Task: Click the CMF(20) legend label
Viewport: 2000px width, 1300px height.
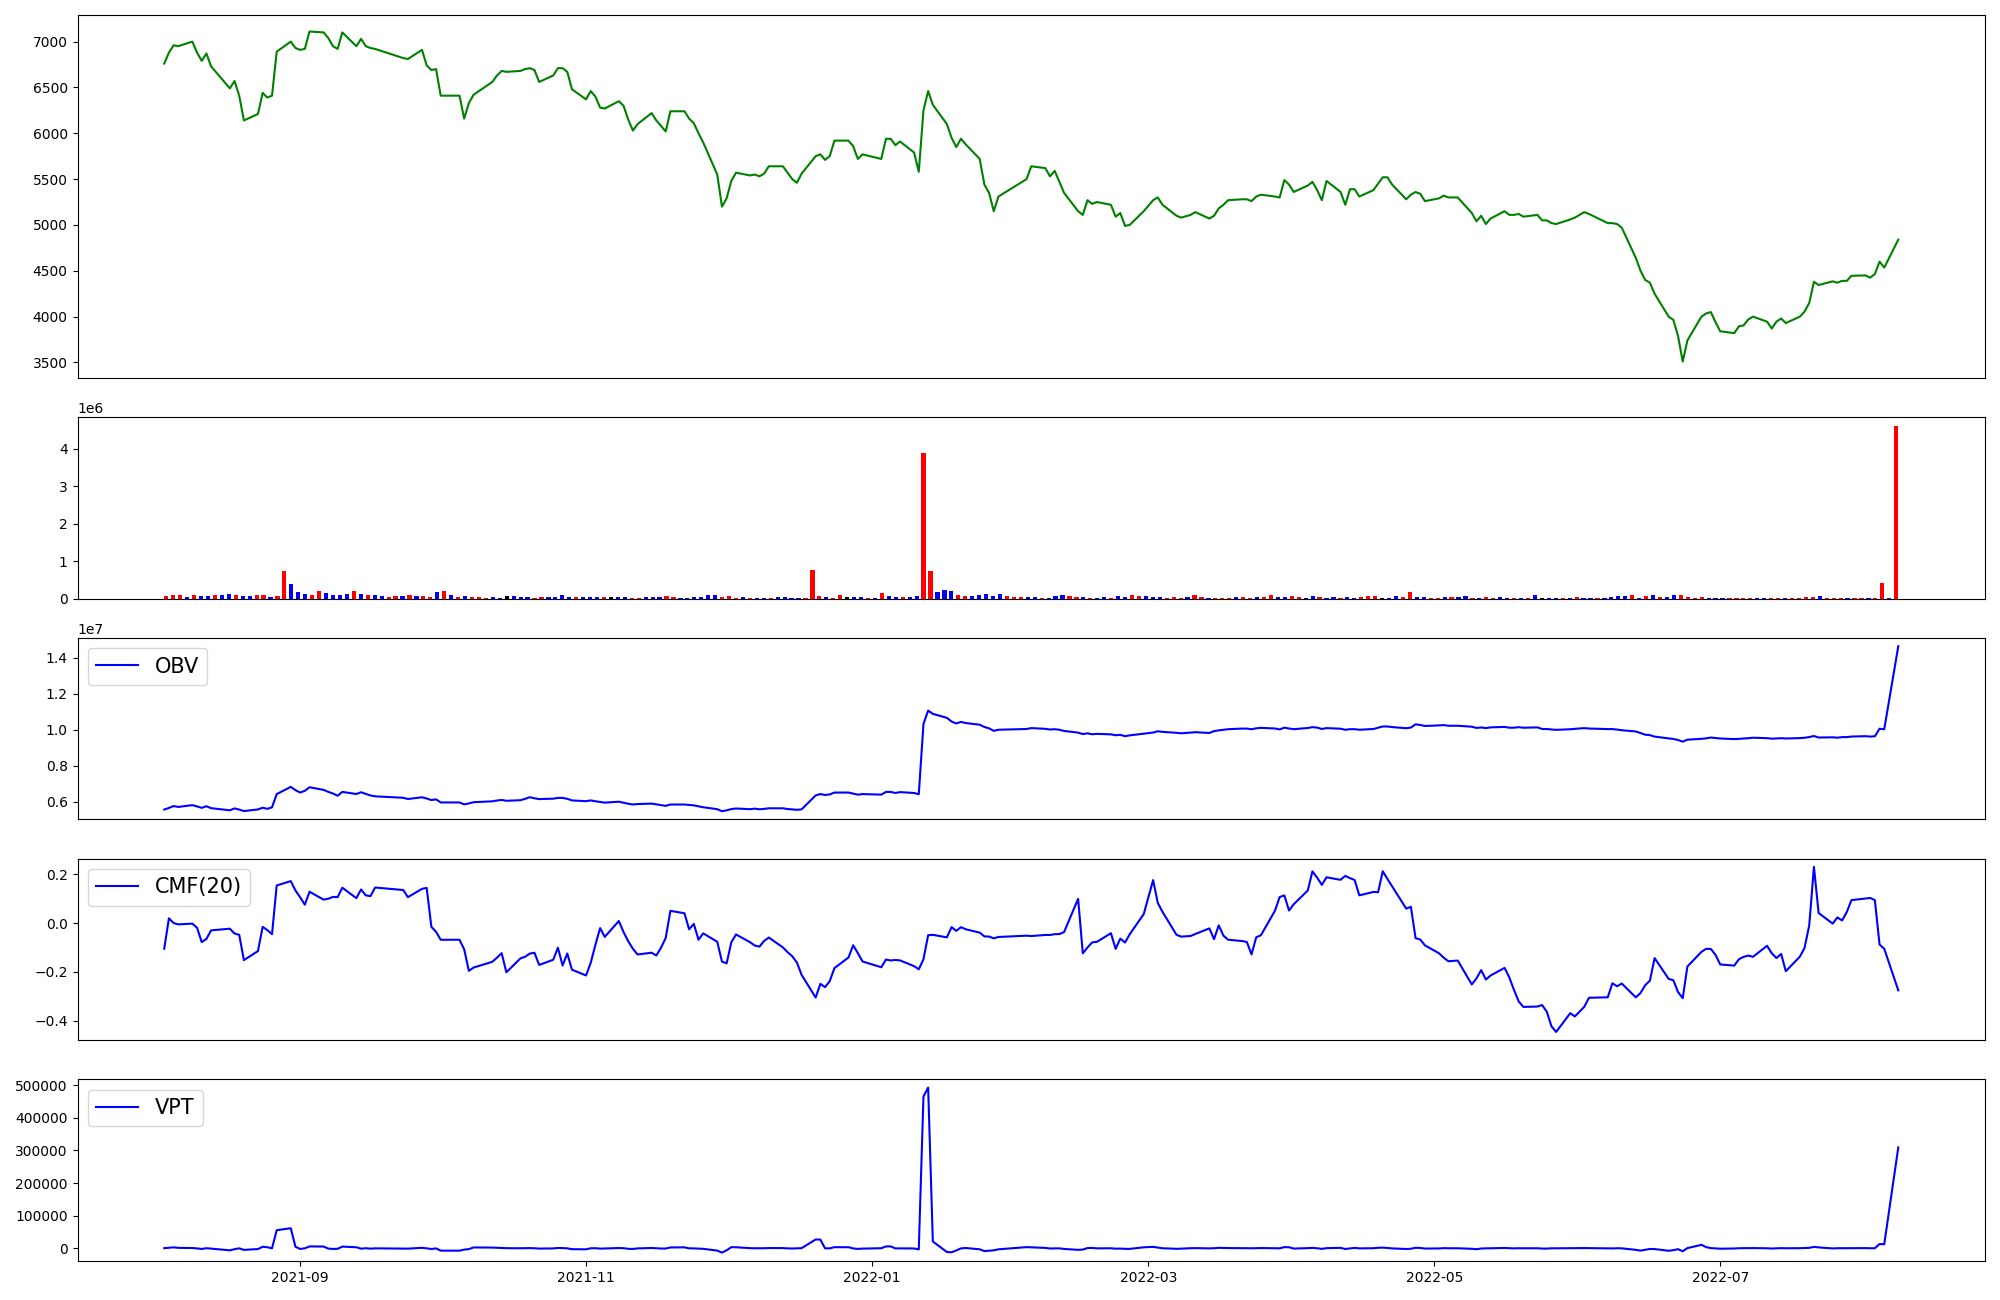Action: [197, 886]
